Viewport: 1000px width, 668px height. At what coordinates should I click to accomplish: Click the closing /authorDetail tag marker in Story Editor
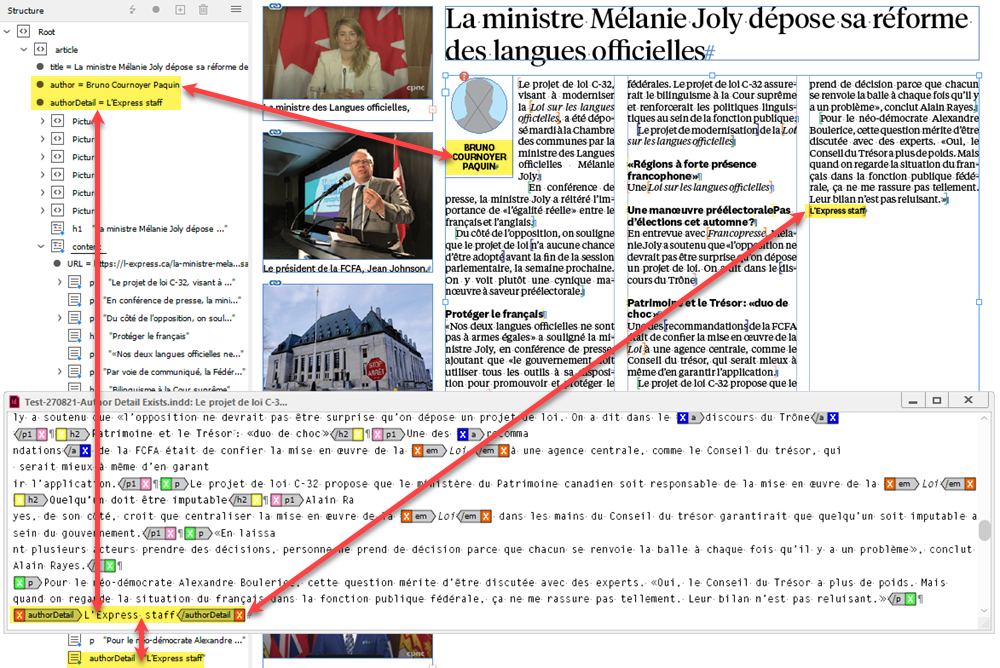[x=210, y=615]
